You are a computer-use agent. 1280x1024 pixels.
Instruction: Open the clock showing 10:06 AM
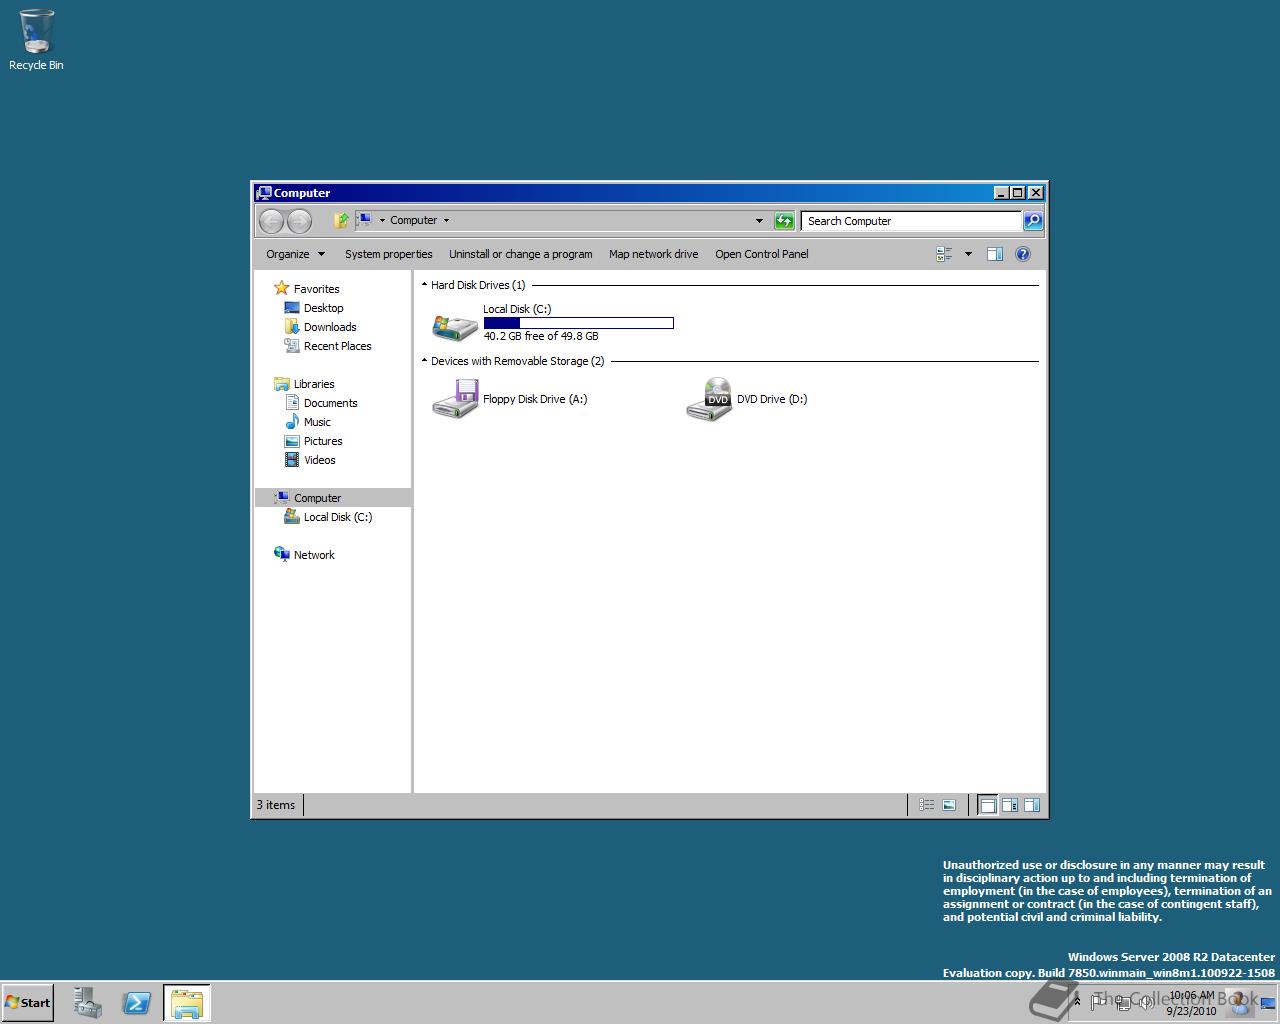coord(1191,1003)
